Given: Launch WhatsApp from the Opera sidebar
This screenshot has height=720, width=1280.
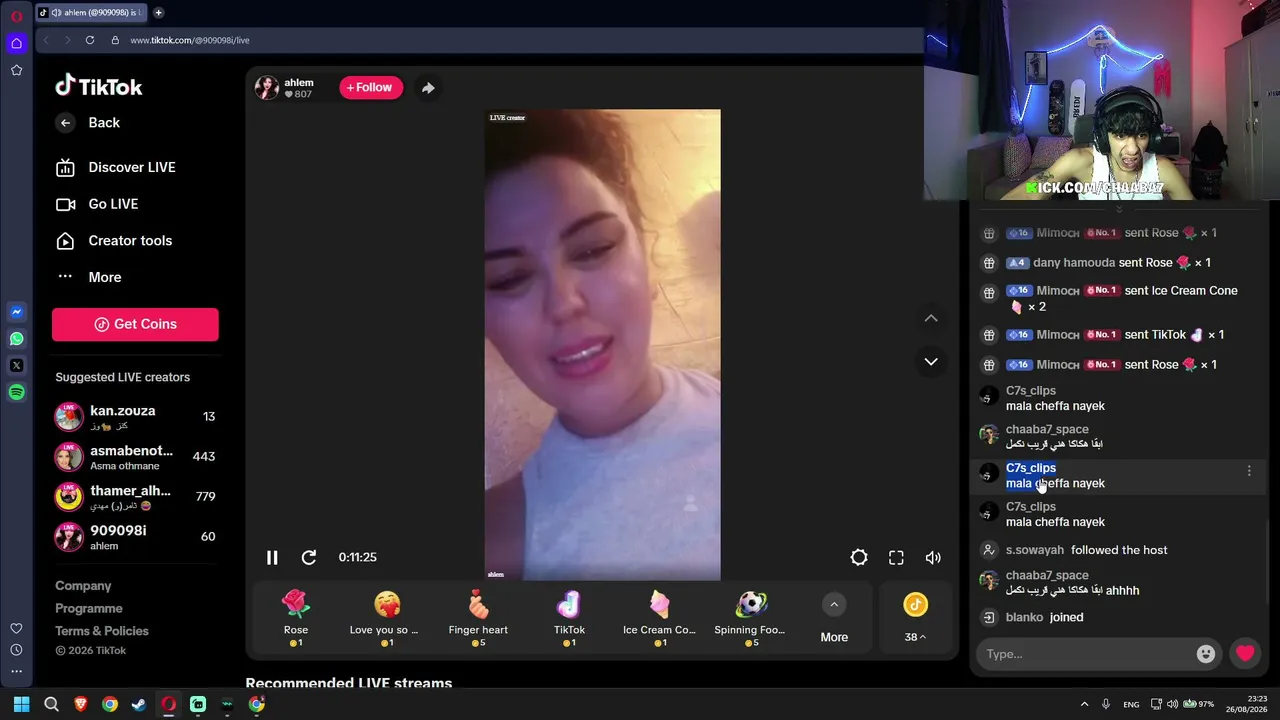Looking at the screenshot, I should [x=16, y=339].
